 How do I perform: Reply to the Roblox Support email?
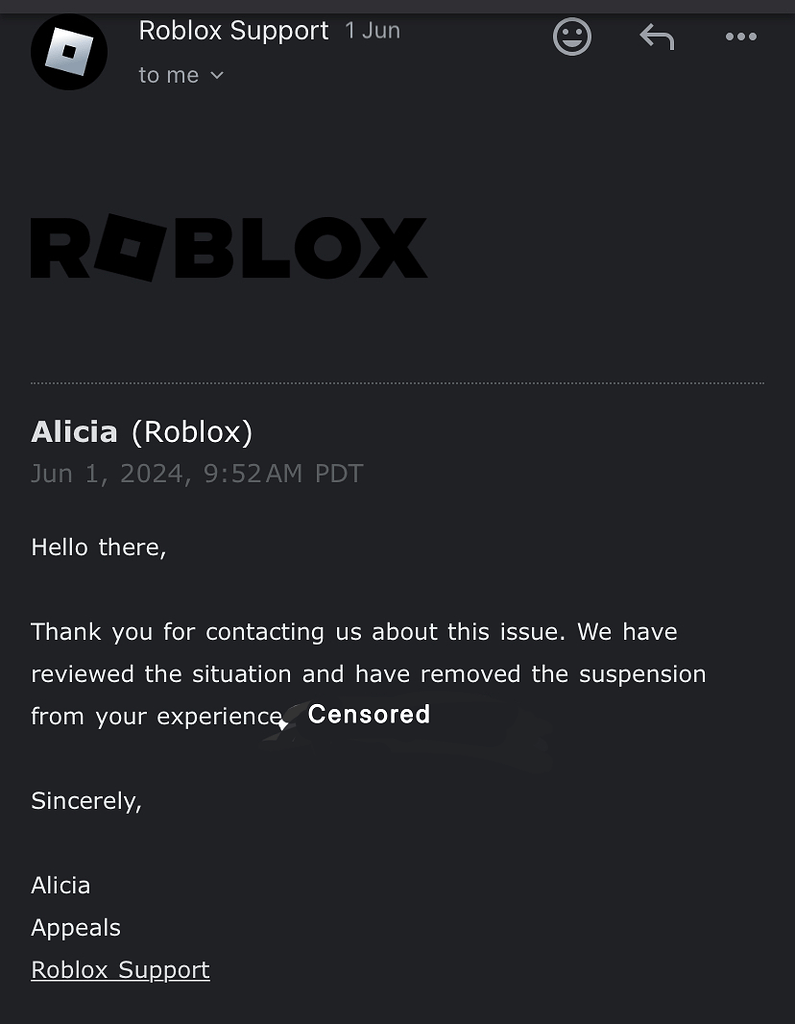coord(657,37)
